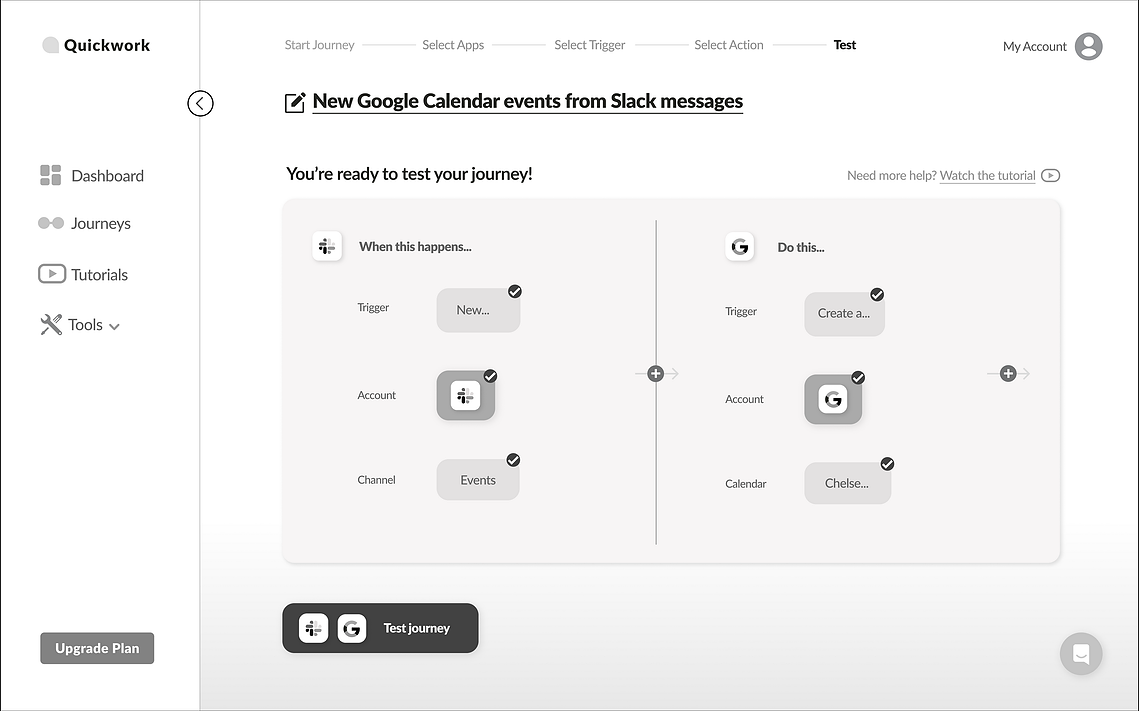Click the Test journey button
The width and height of the screenshot is (1139, 711).
tap(381, 628)
